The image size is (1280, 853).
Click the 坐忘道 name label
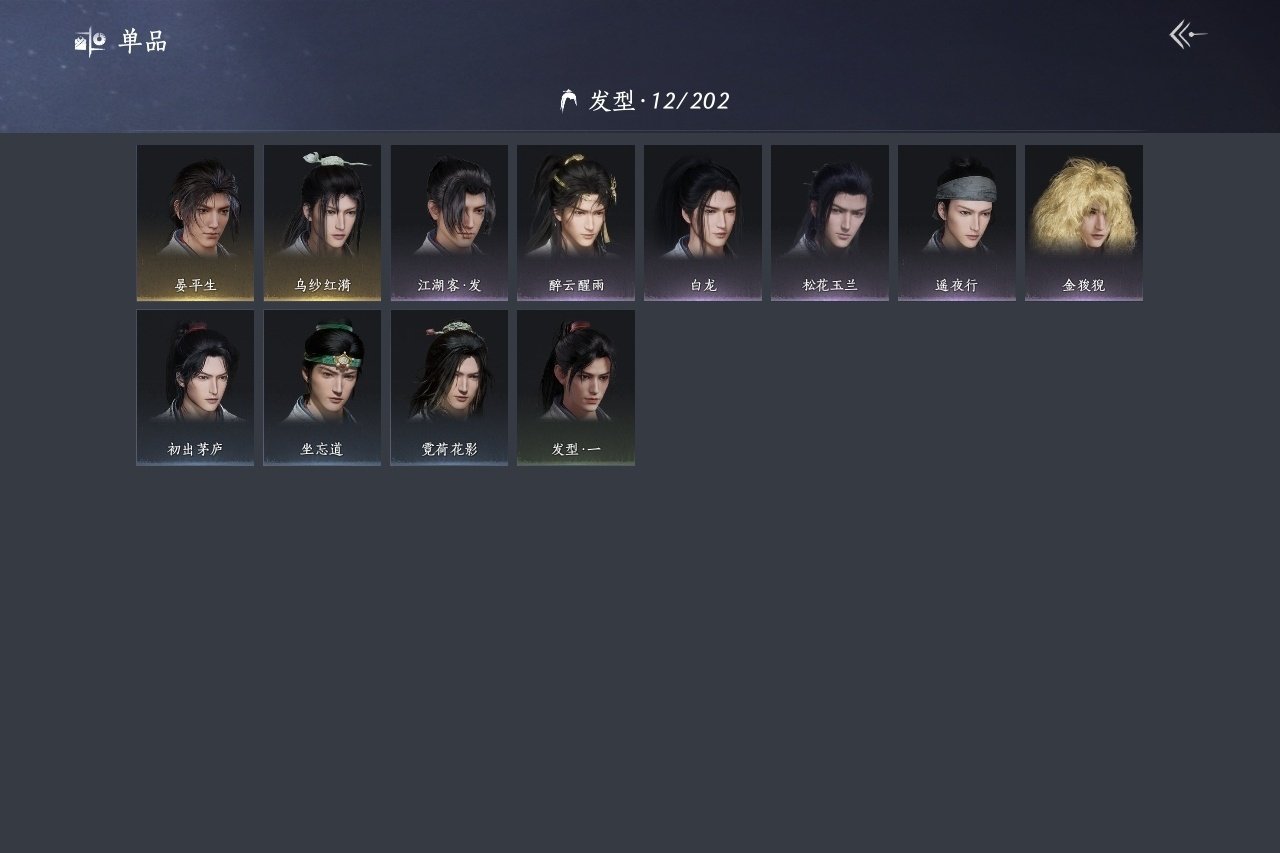pyautogui.click(x=322, y=450)
